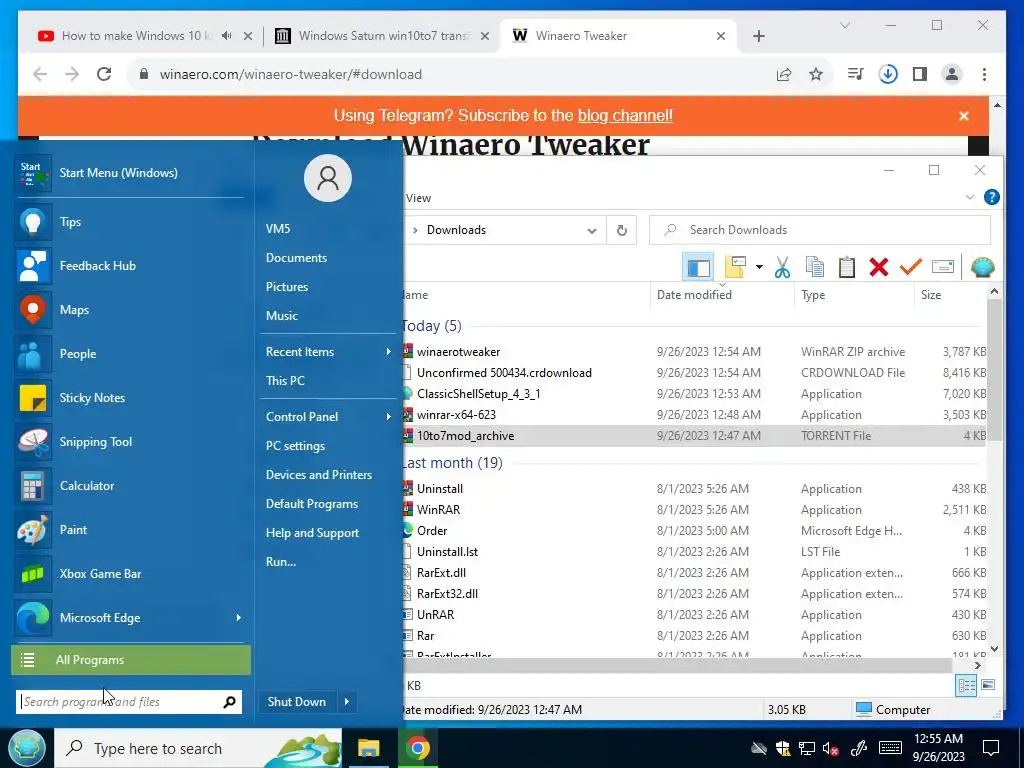Expand Control Panel submenu

coord(389,417)
